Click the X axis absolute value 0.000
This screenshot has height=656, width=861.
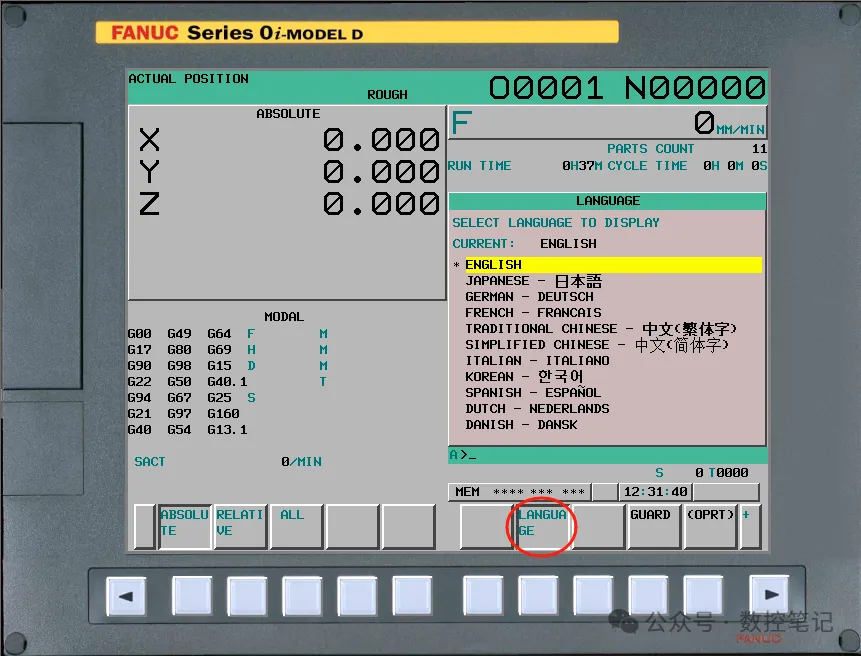click(x=381, y=139)
